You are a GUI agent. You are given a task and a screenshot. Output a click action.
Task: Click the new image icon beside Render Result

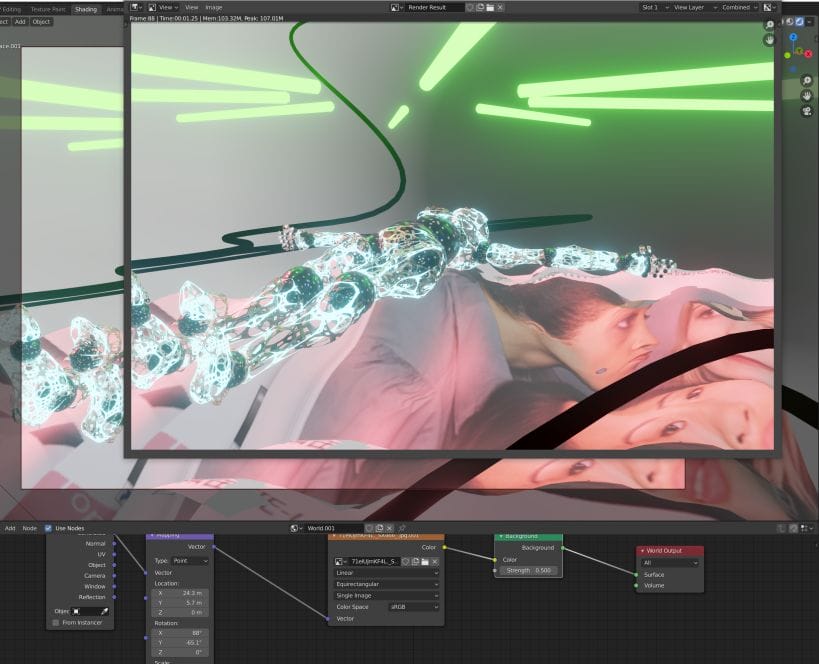(x=480, y=7)
